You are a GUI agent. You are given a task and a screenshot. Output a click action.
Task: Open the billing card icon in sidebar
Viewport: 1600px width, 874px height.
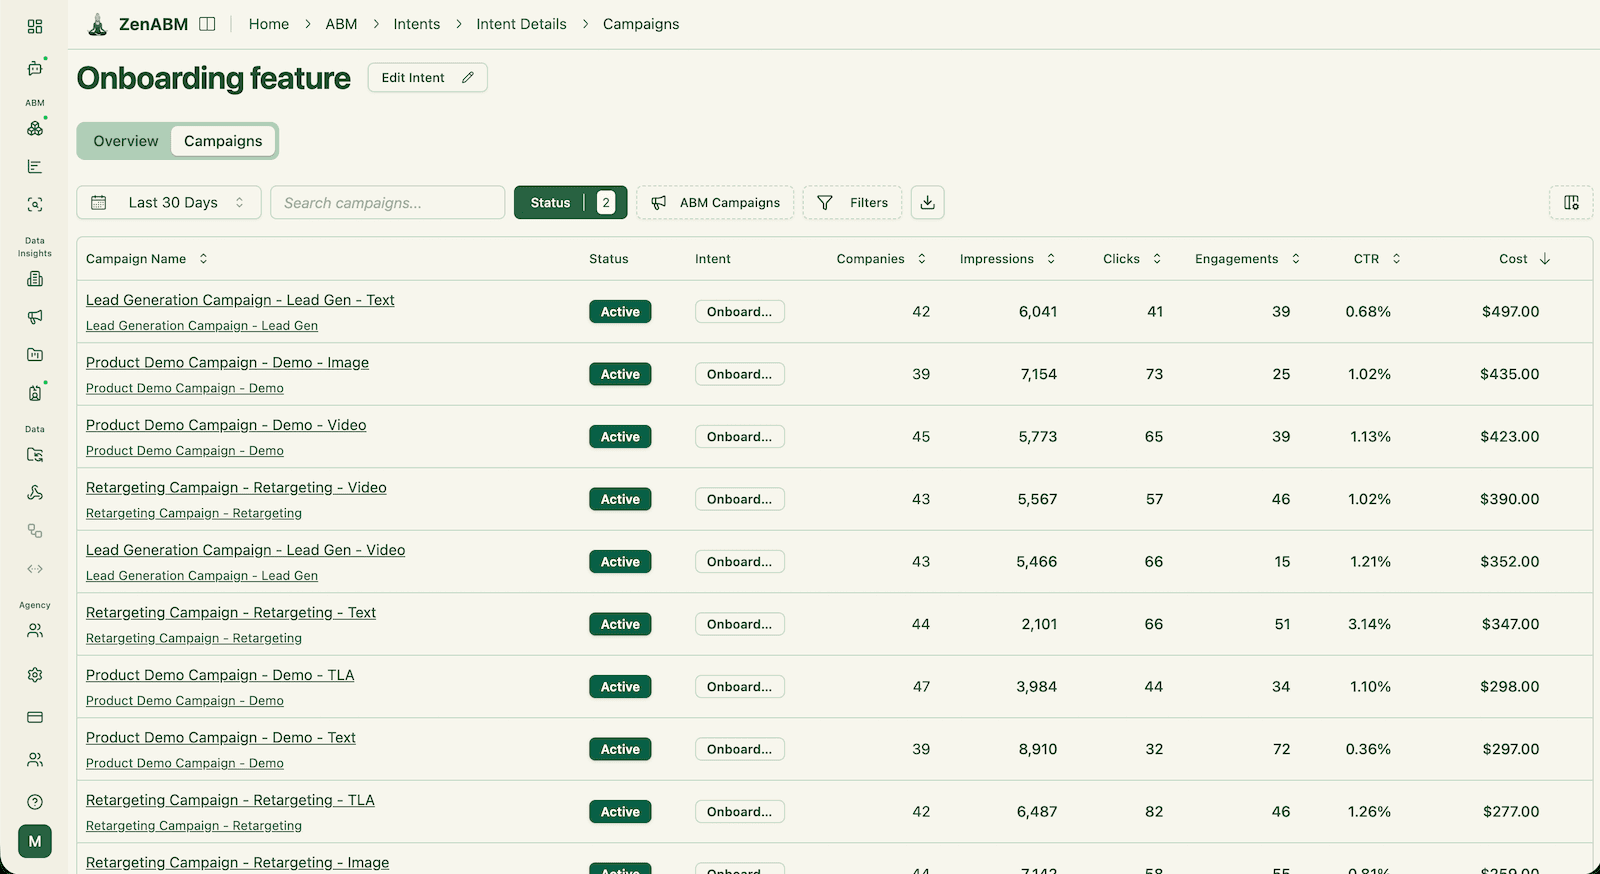(35, 717)
